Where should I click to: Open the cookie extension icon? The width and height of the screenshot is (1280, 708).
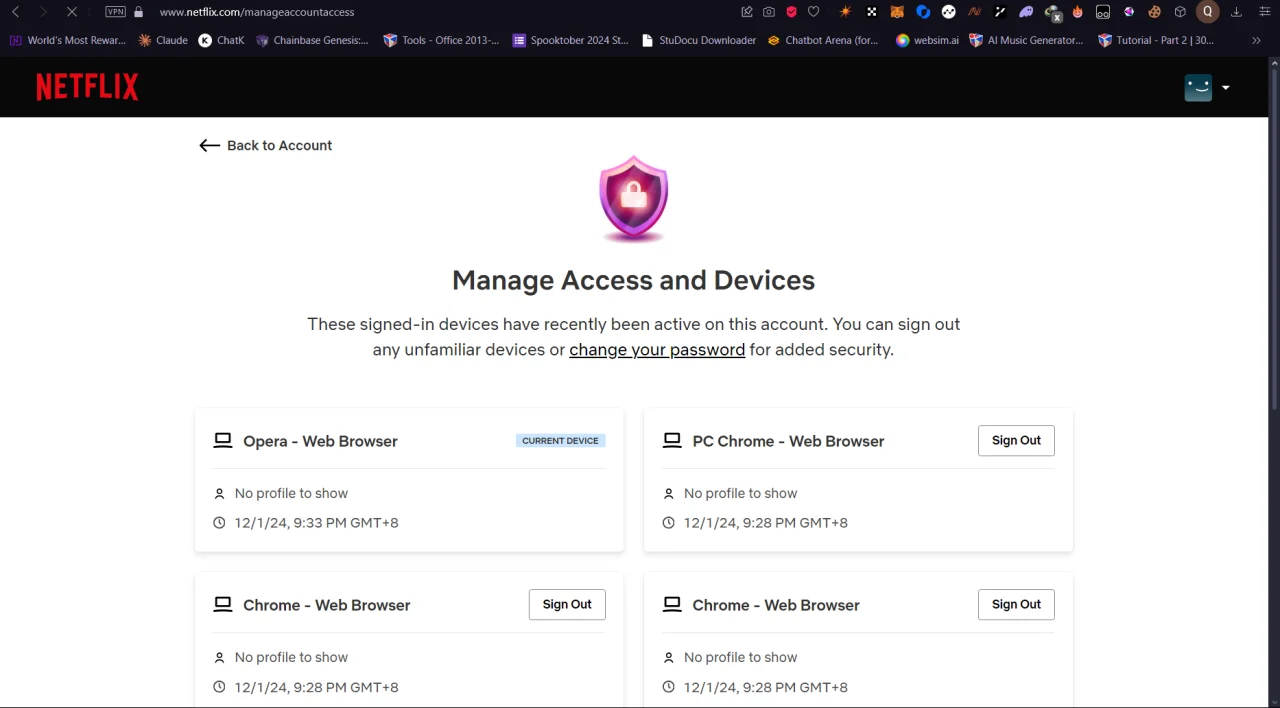(1154, 12)
